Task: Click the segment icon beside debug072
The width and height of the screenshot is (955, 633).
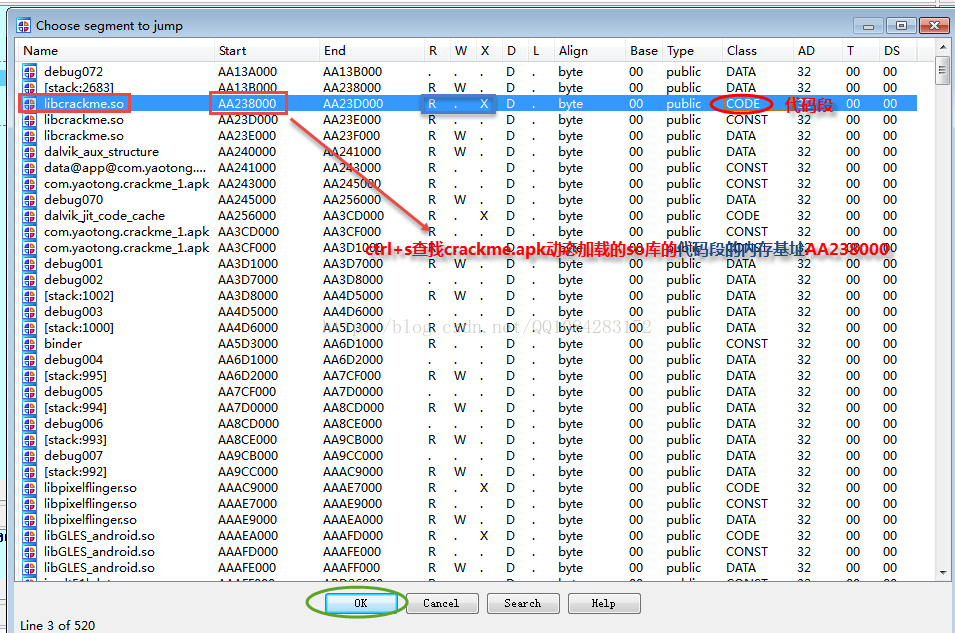Action: pyautogui.click(x=29, y=72)
